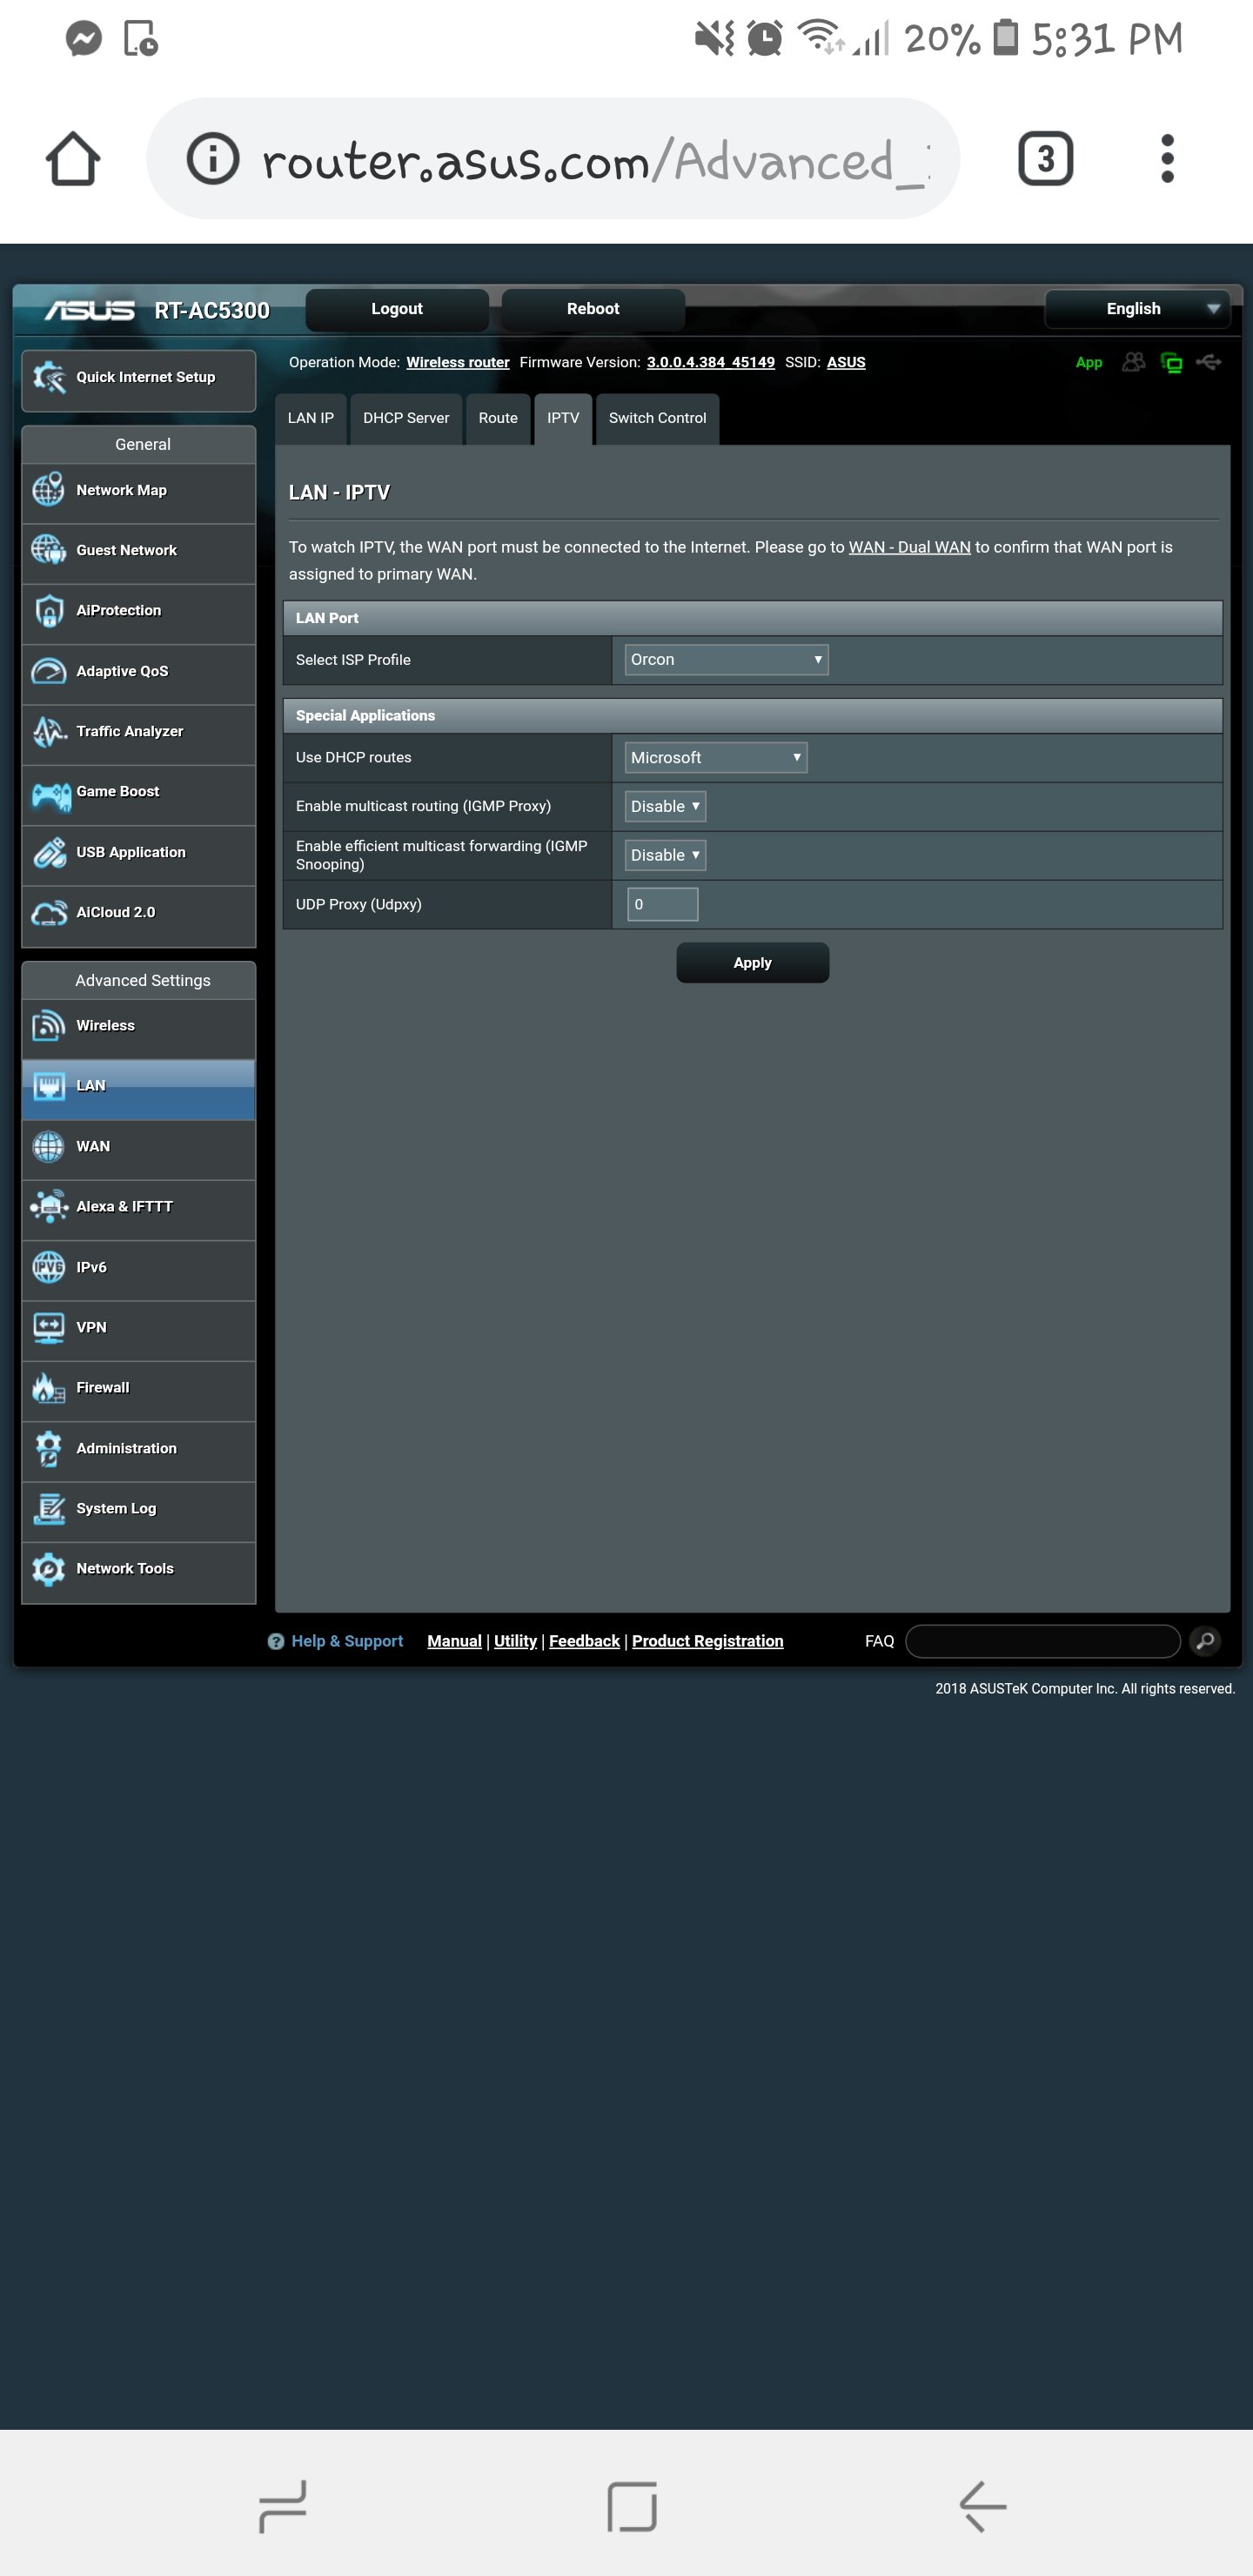
Task: Select the Guest Network icon
Action: [48, 551]
